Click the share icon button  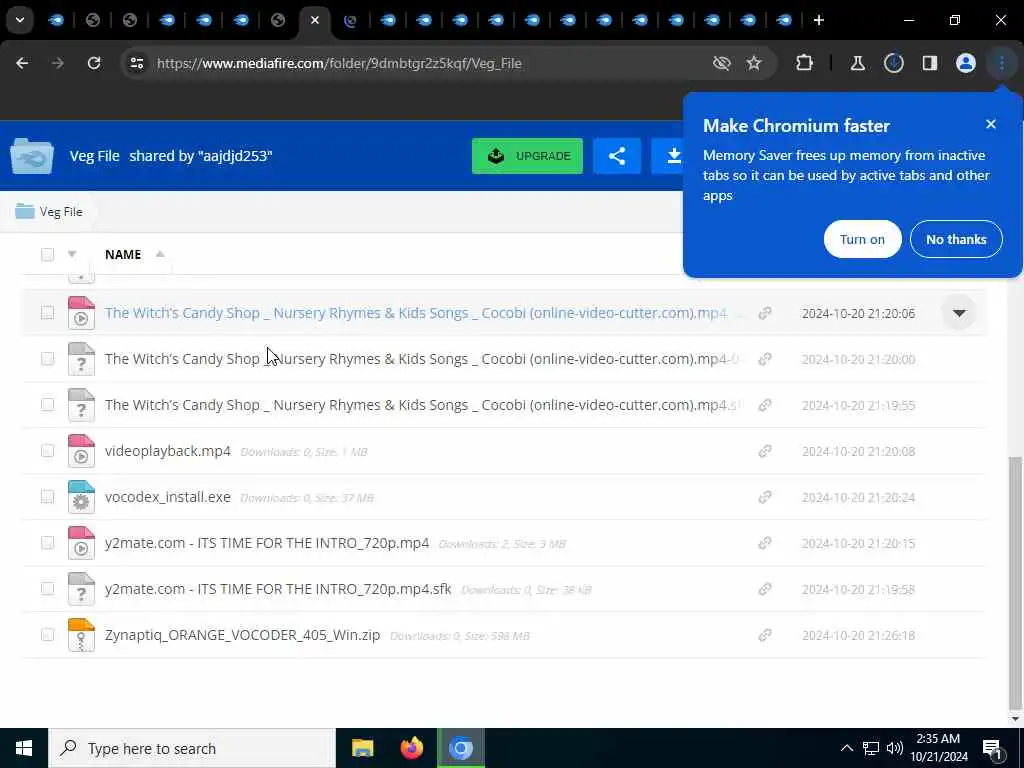click(x=617, y=156)
